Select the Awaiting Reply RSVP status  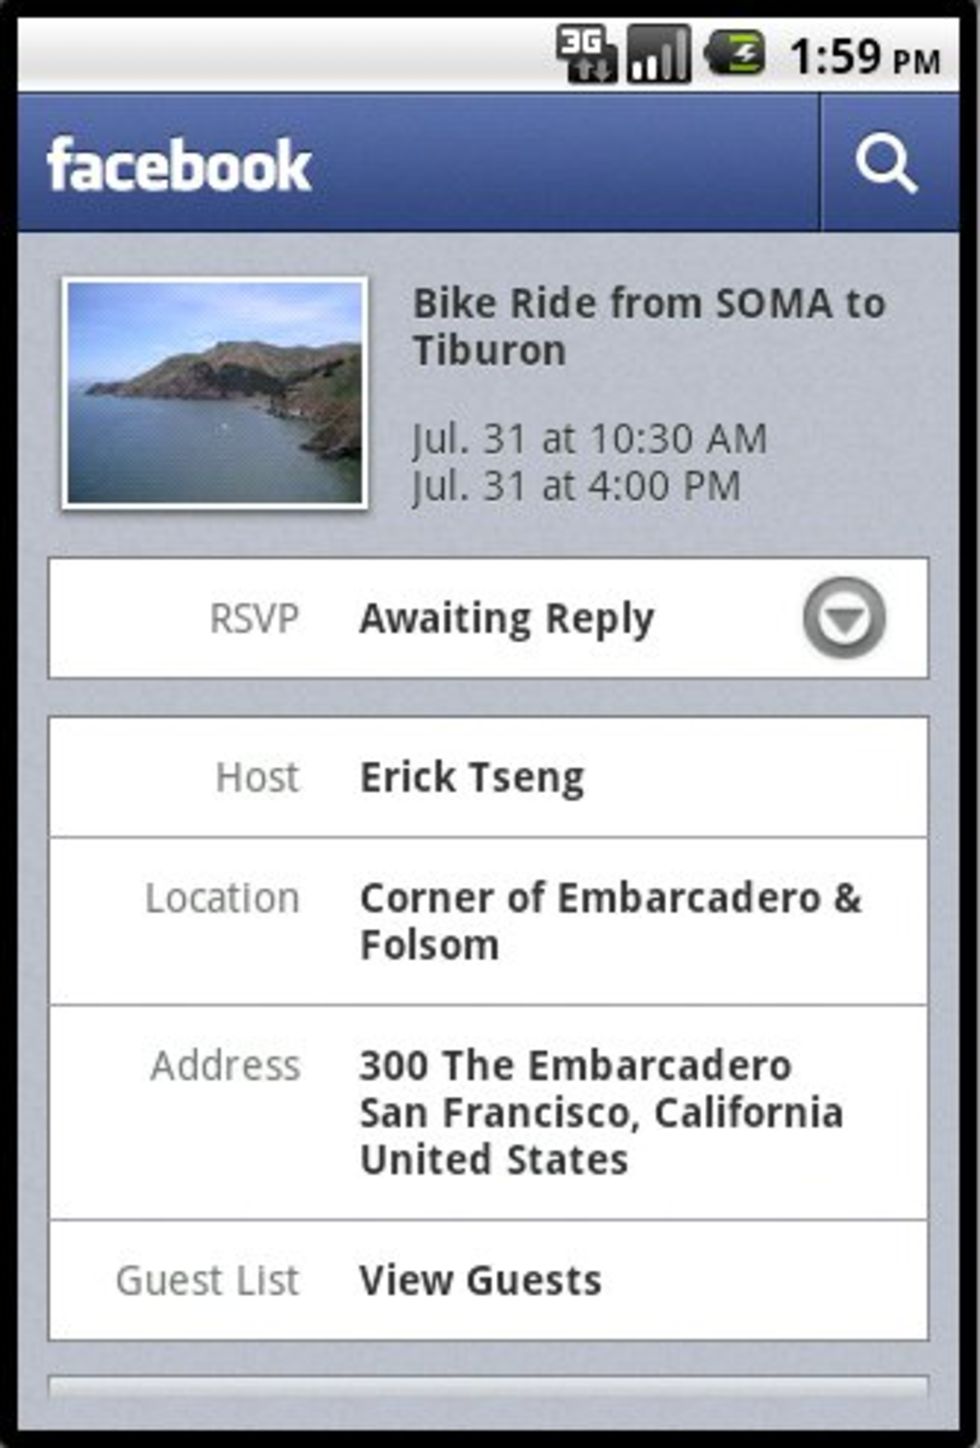pos(507,619)
